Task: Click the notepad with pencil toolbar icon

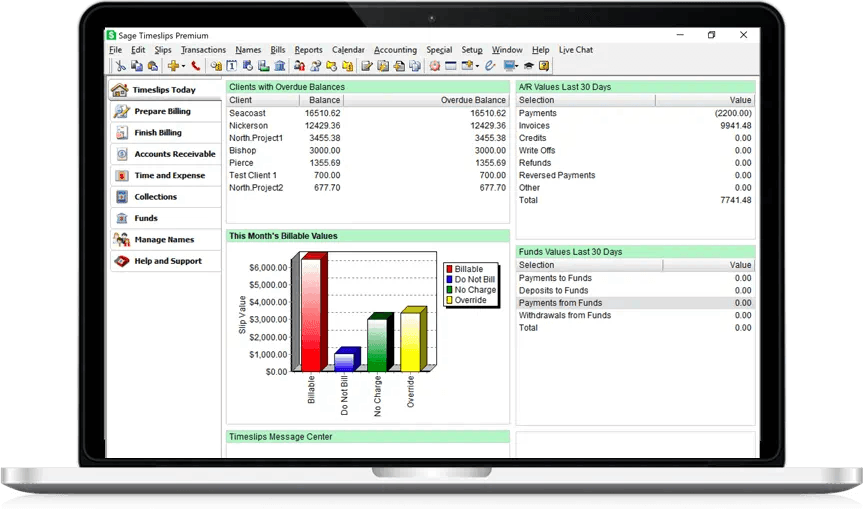Action: coord(367,66)
